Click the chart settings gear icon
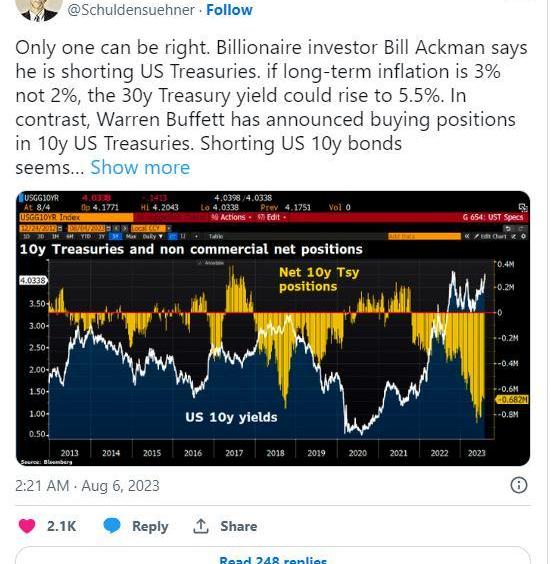 [523, 236]
